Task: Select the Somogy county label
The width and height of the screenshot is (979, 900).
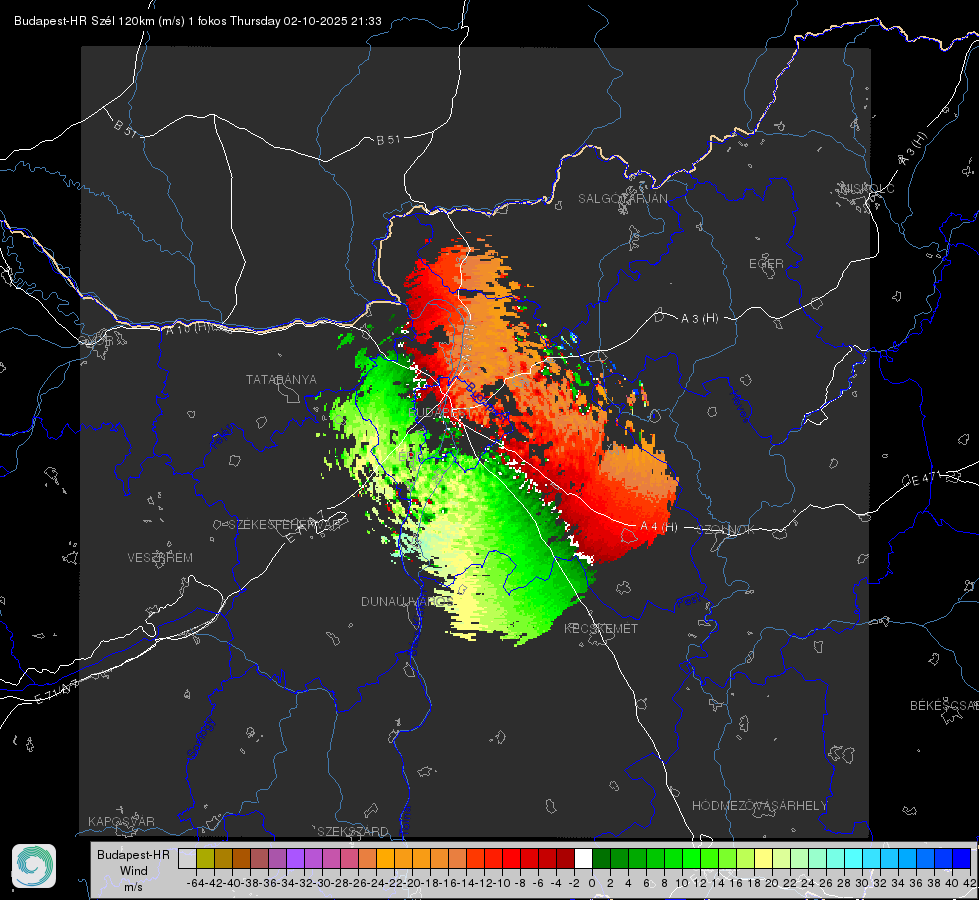Action: pyautogui.click(x=200, y=738)
